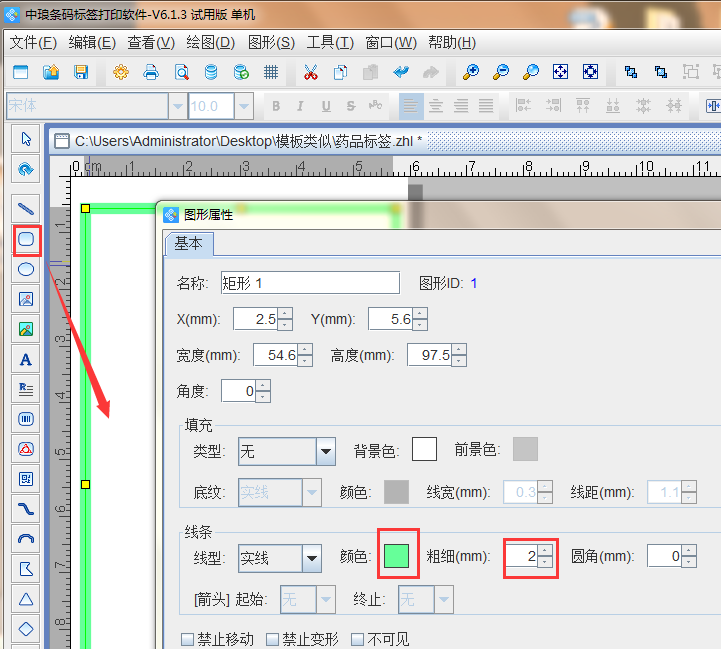Select the triangle drawing tool
The height and width of the screenshot is (649, 721).
point(26,599)
